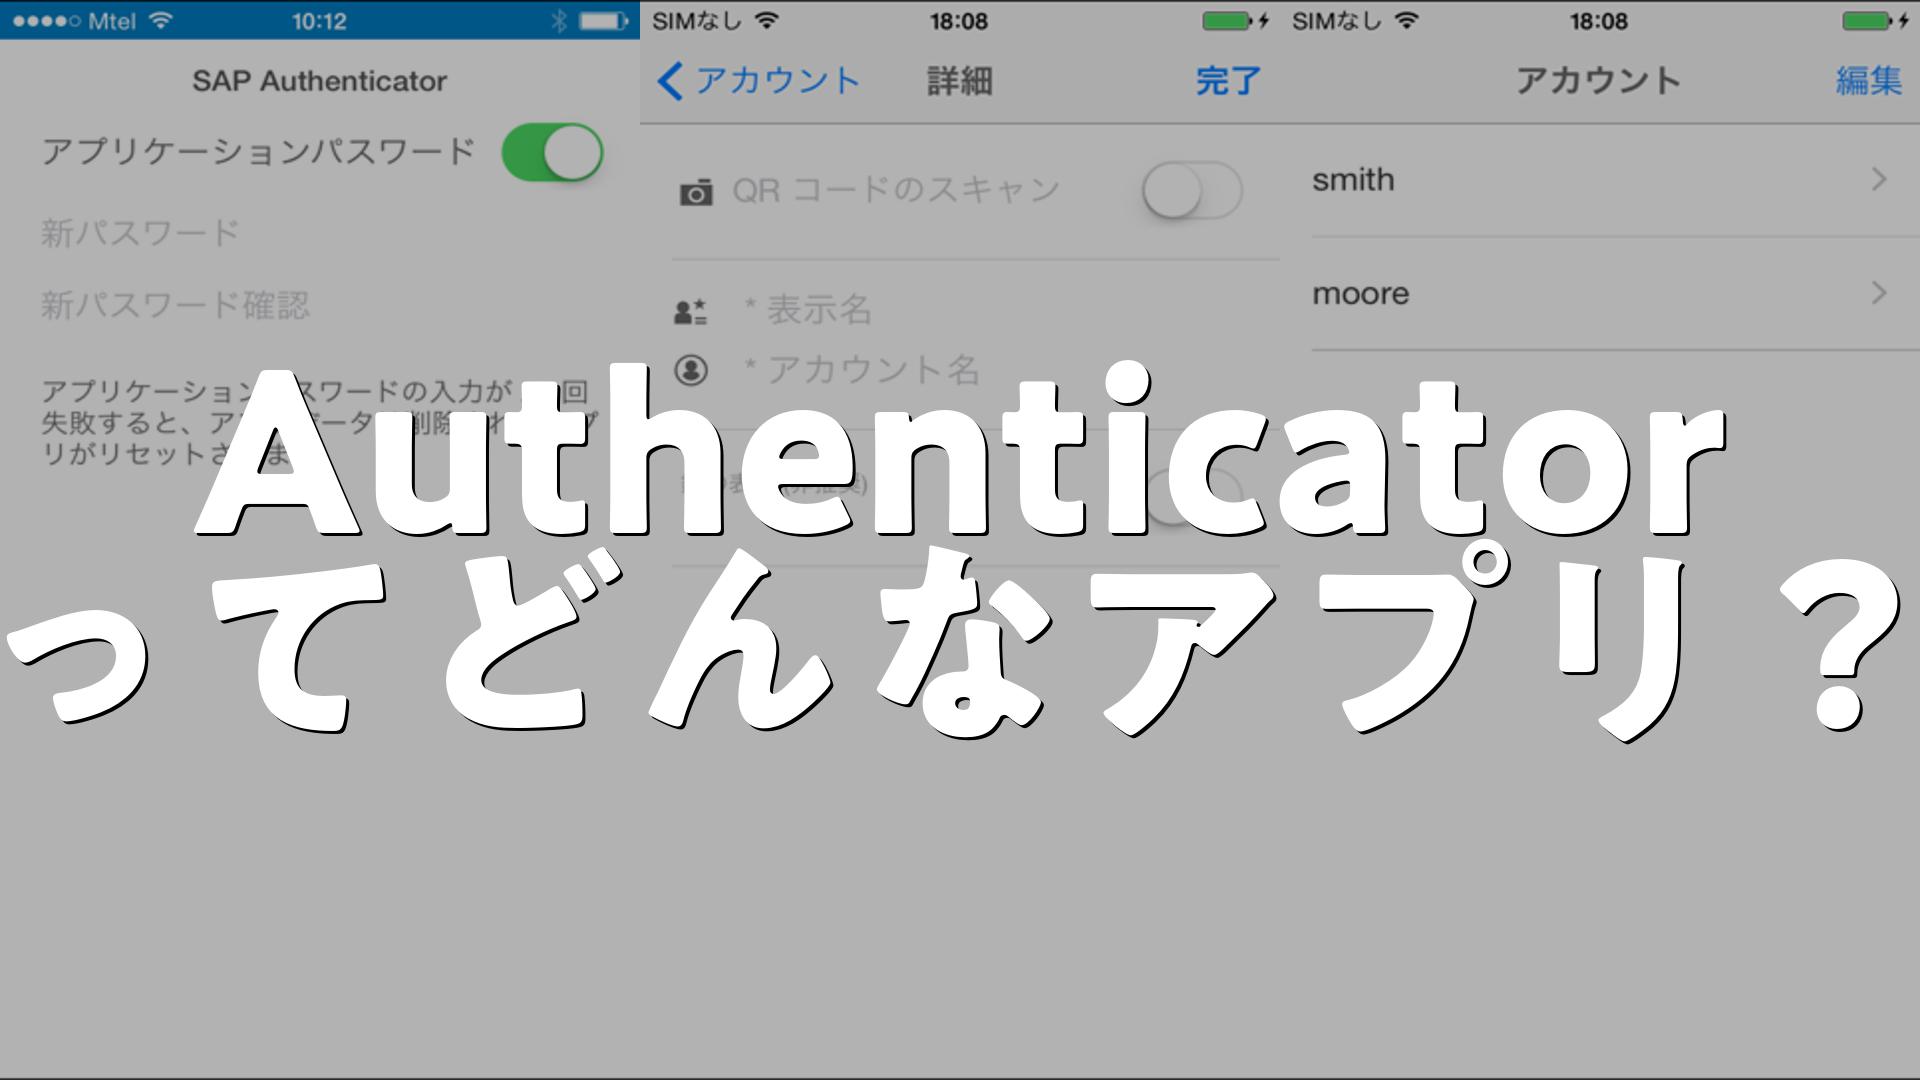The height and width of the screenshot is (1080, 1920).
Task: Tap 編集 to edit accounts
Action: (x=1868, y=80)
